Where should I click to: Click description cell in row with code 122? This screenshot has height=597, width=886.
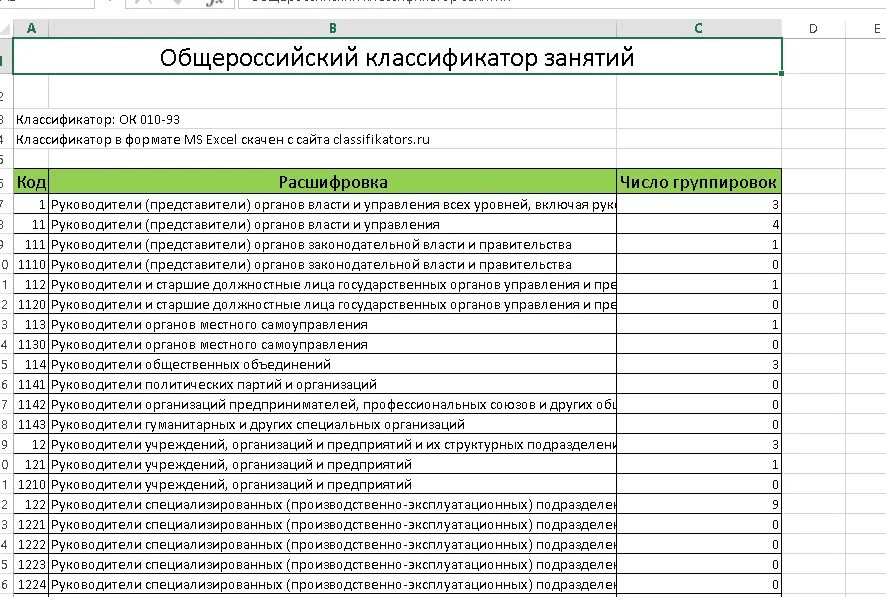(333, 504)
